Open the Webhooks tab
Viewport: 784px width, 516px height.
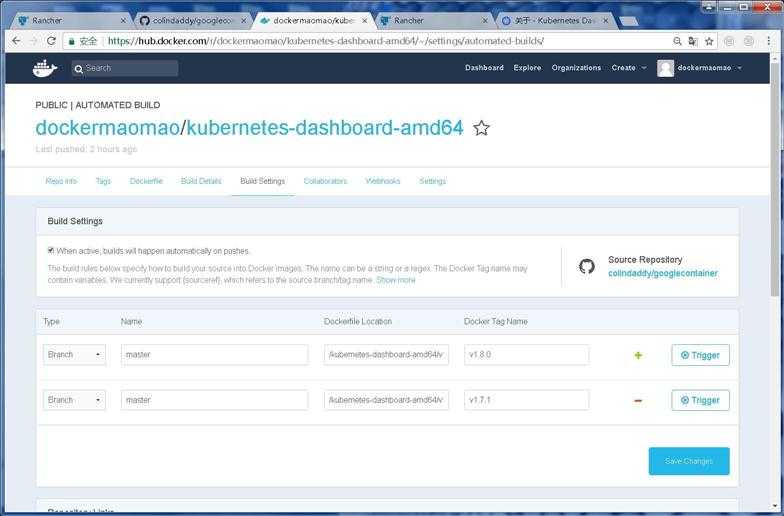tap(382, 181)
